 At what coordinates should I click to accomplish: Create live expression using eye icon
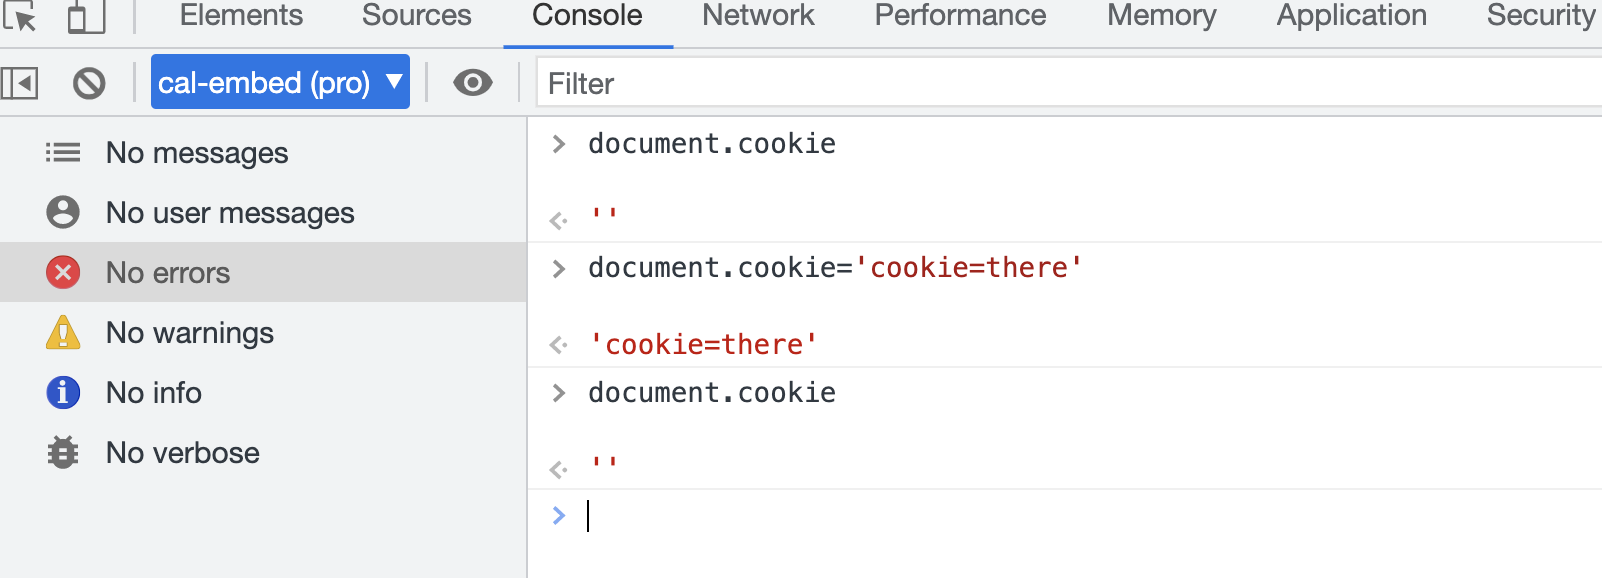click(x=472, y=83)
